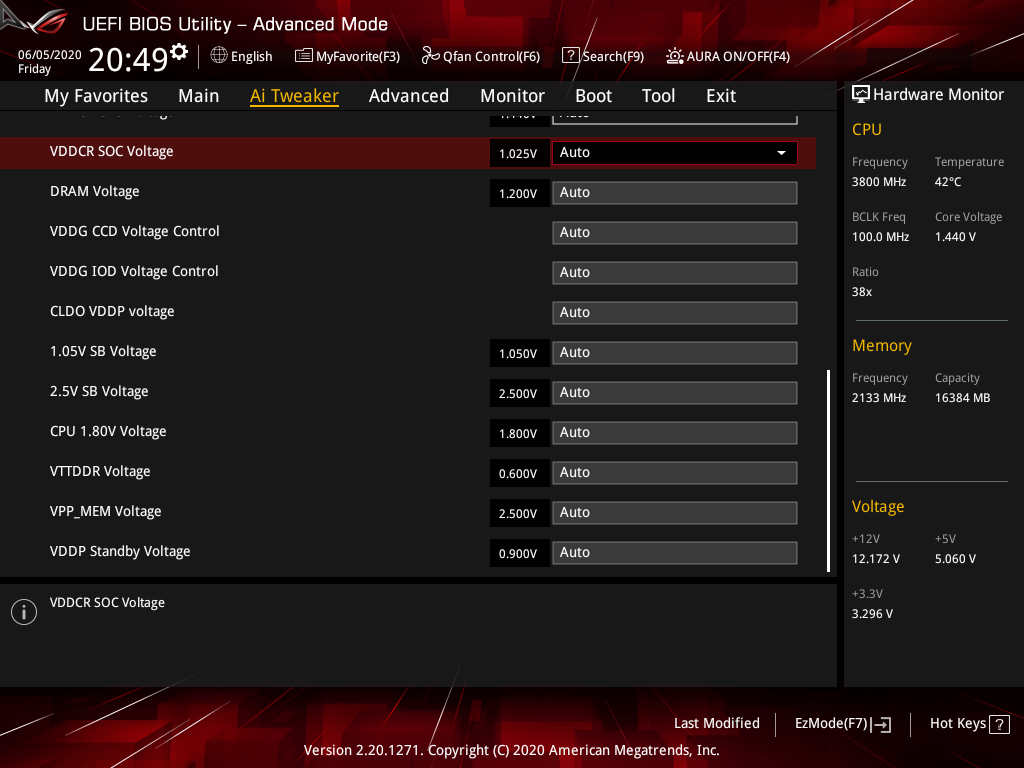This screenshot has width=1024, height=768.
Task: Click CPU 1.80V Voltage Auto field
Action: 675,432
